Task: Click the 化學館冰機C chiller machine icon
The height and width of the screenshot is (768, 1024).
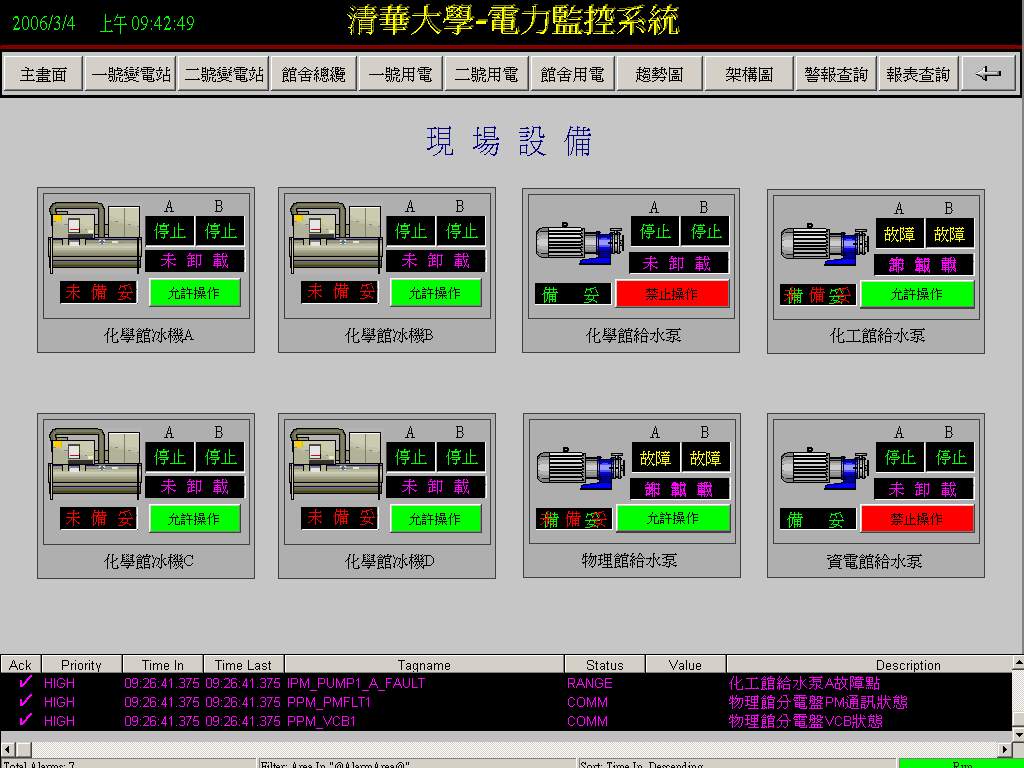Action: (95, 462)
